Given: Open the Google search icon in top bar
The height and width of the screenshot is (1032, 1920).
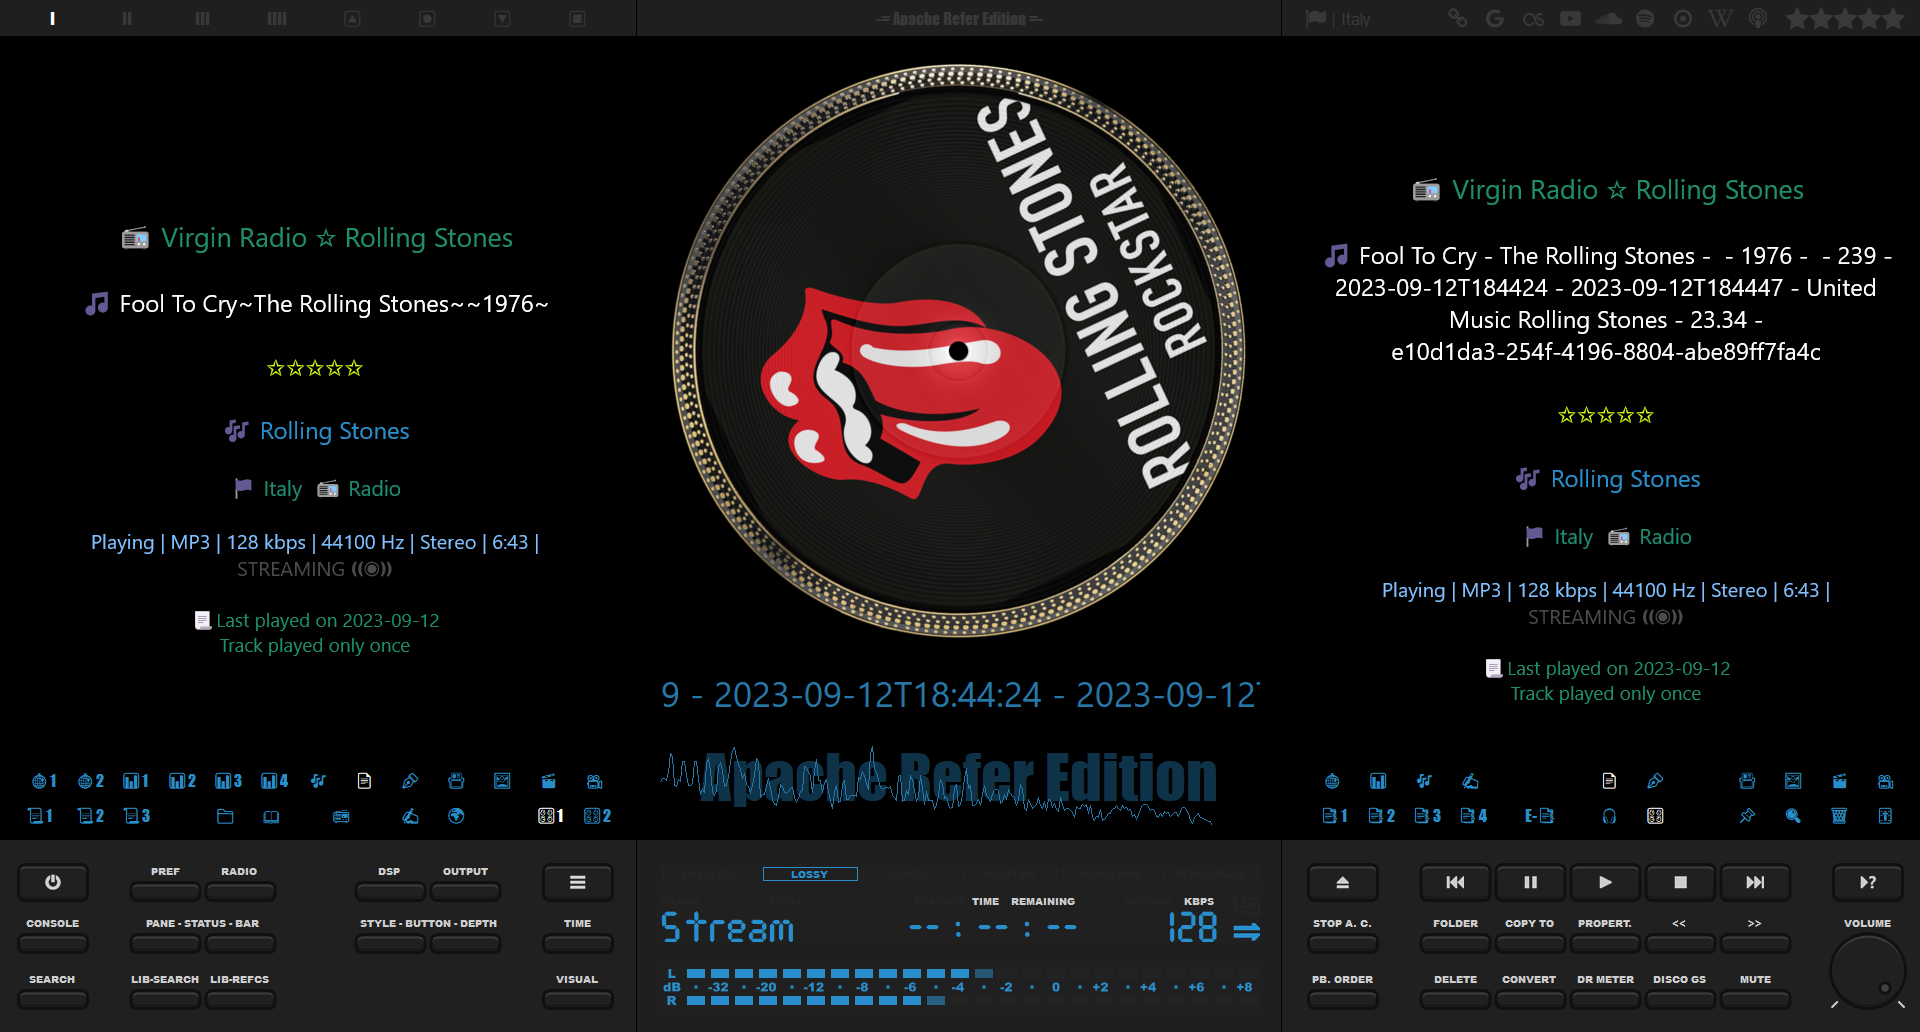Looking at the screenshot, I should pyautogui.click(x=1495, y=18).
